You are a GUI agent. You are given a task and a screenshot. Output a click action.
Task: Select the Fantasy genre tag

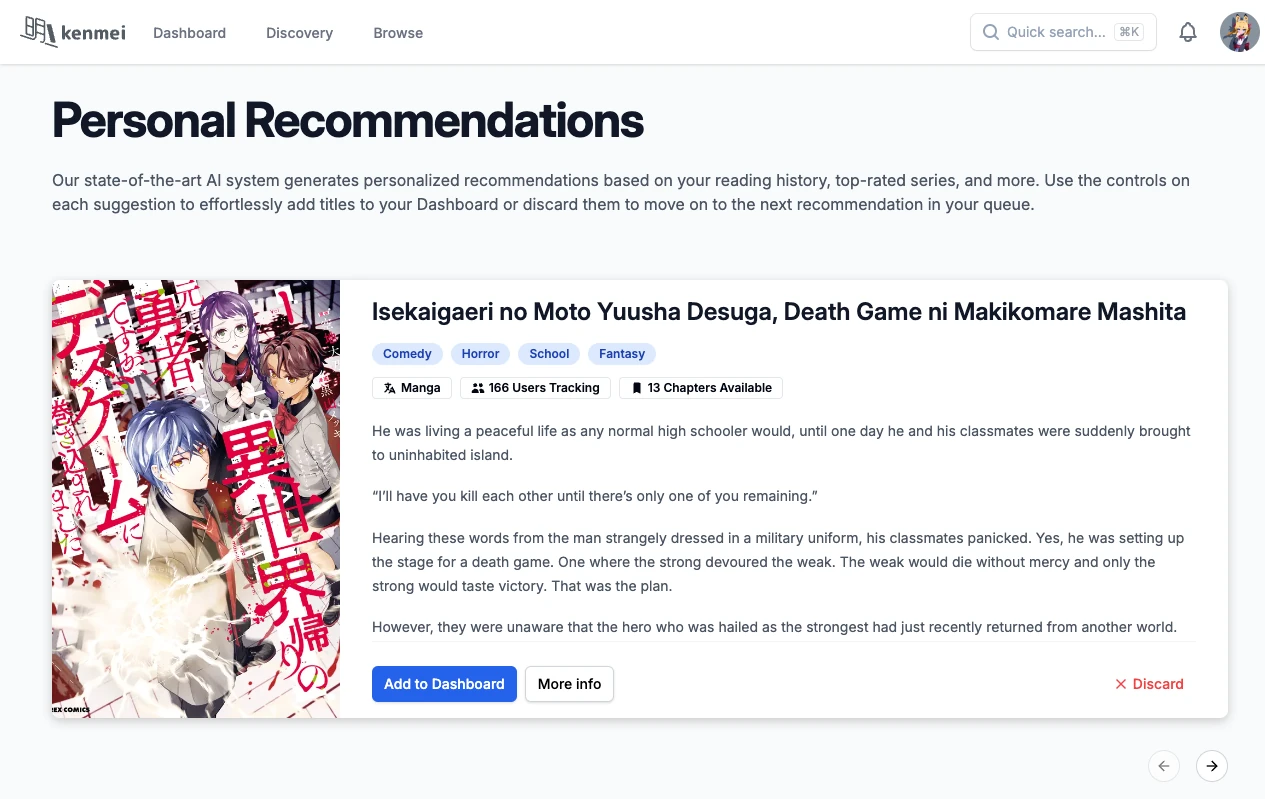pos(622,354)
